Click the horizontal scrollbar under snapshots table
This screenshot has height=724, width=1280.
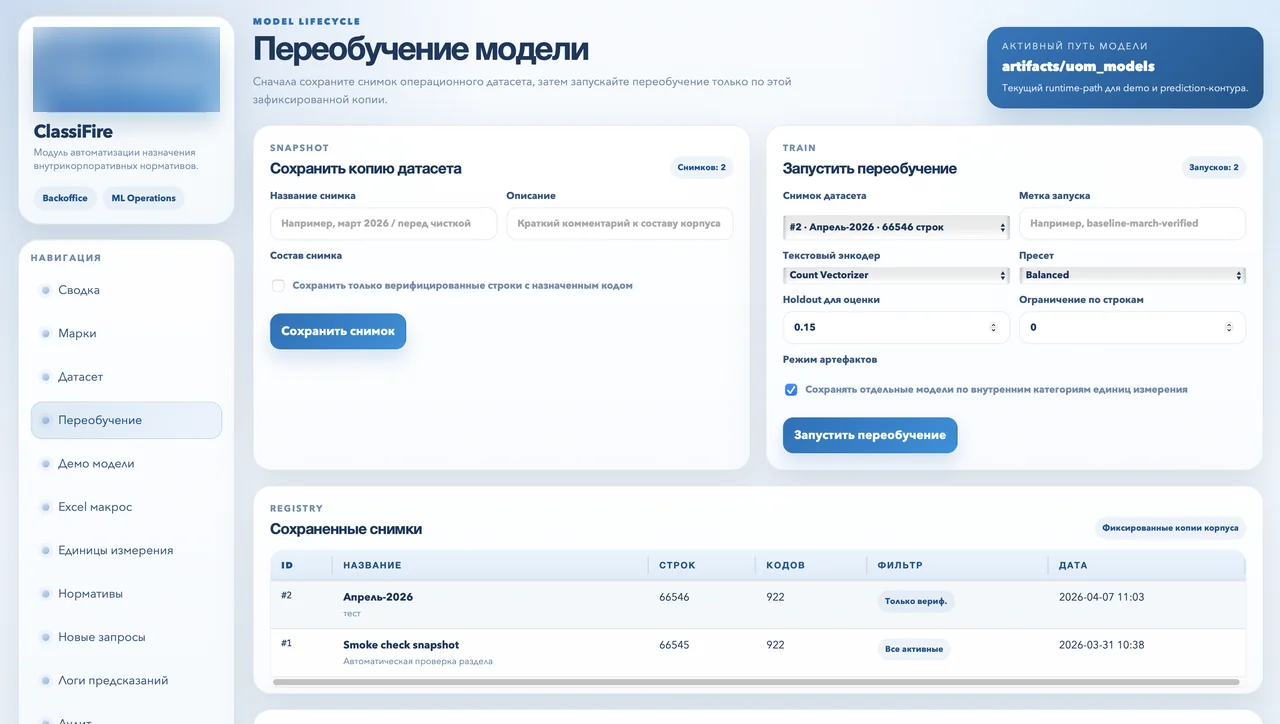755,682
